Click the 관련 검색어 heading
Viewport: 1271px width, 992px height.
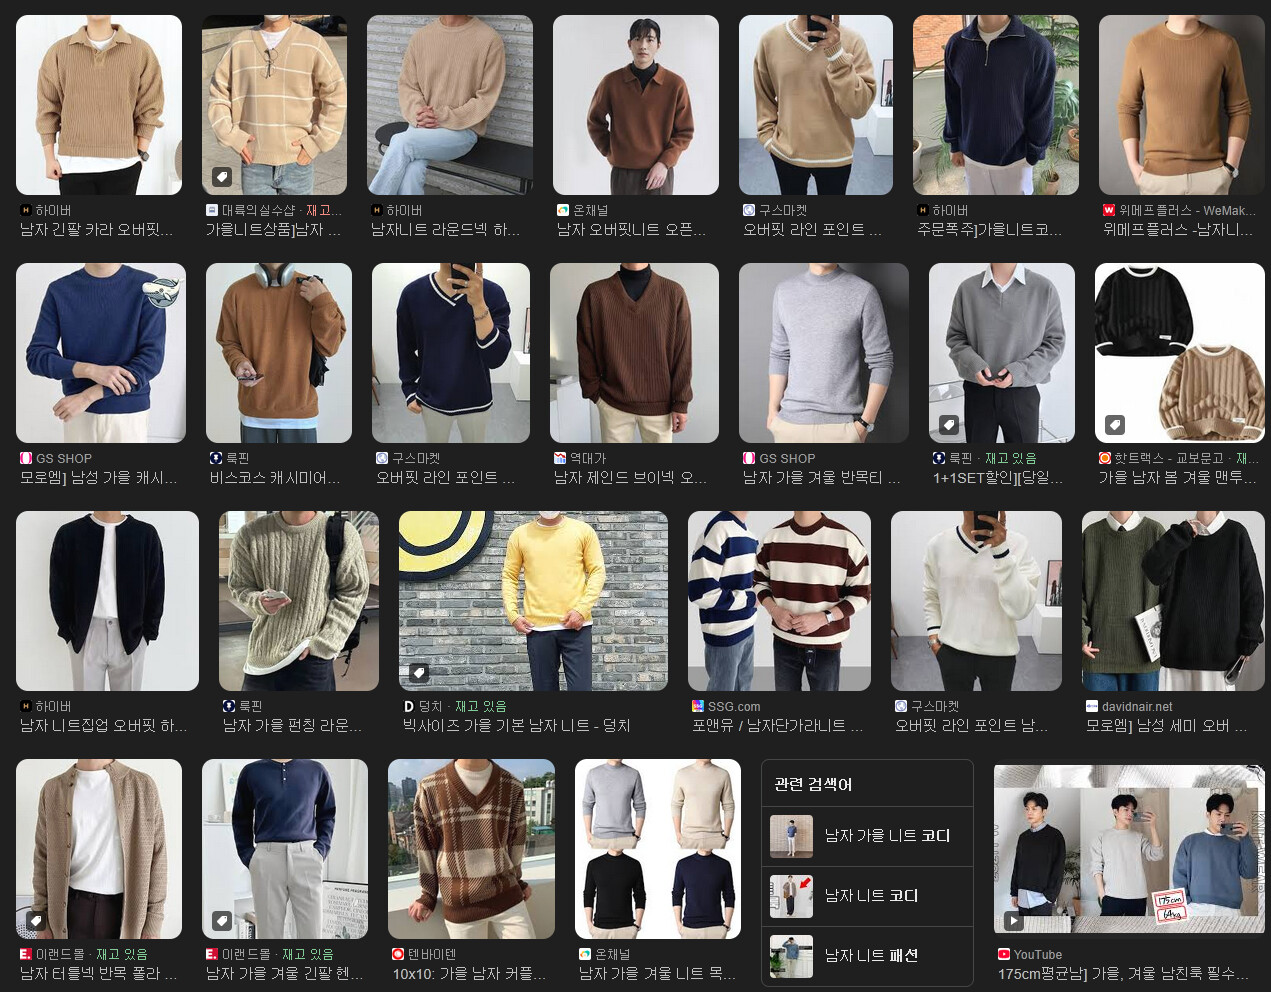click(x=813, y=784)
